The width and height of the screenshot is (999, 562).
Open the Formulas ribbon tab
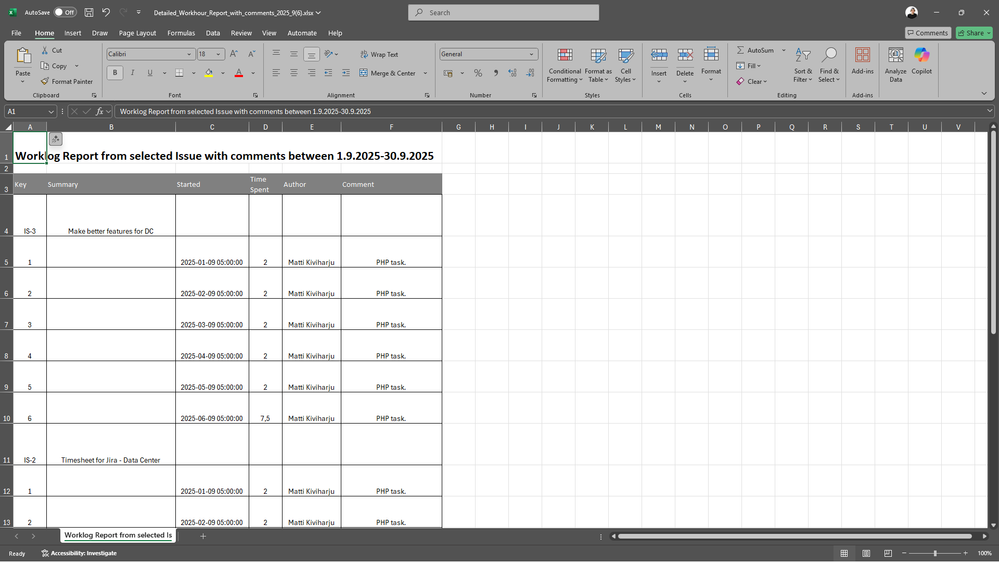click(x=181, y=33)
